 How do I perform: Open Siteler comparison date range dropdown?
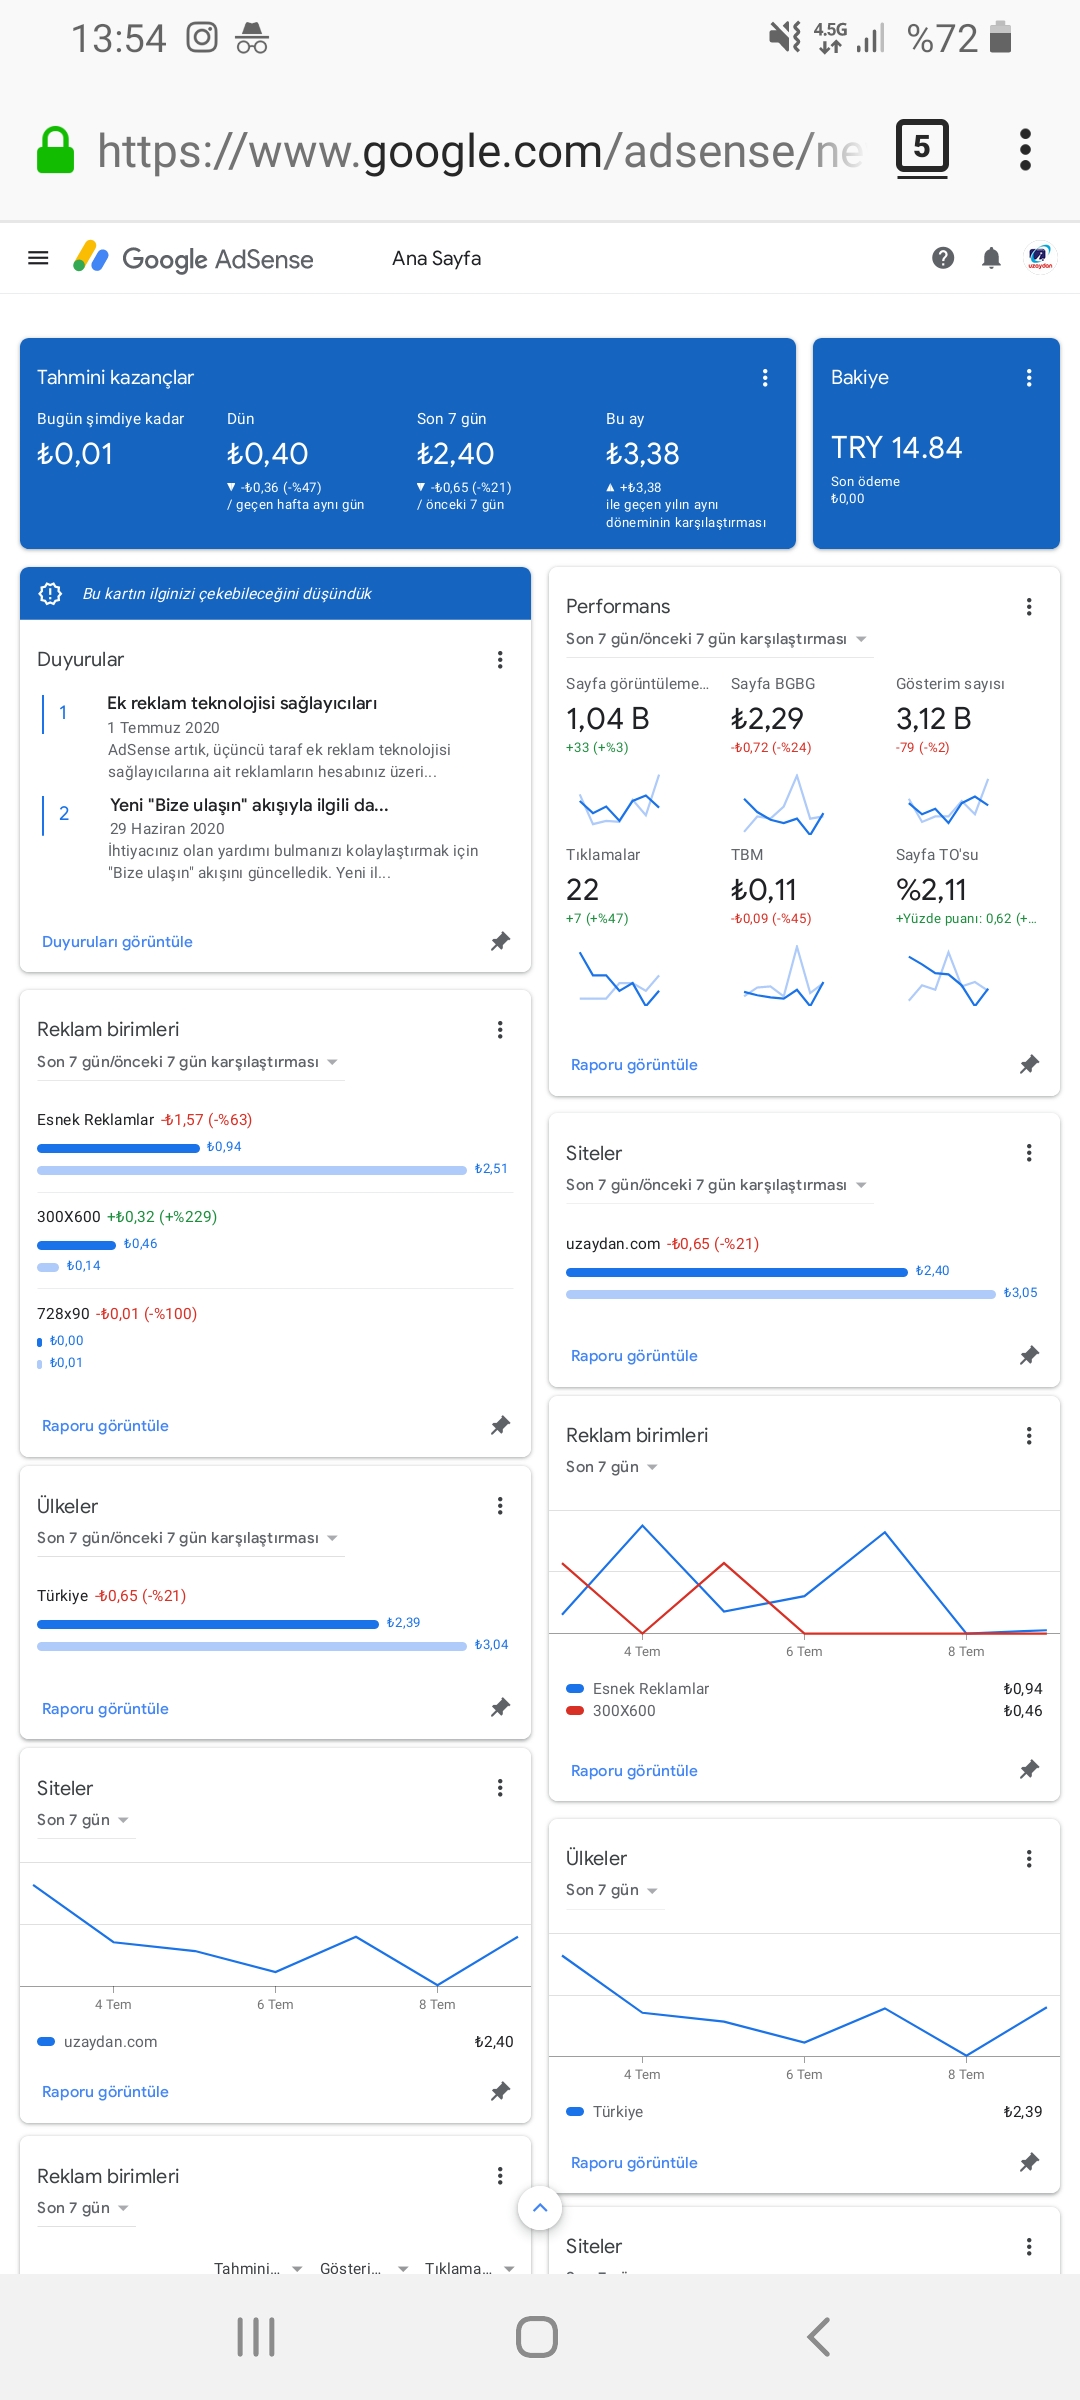point(717,1185)
